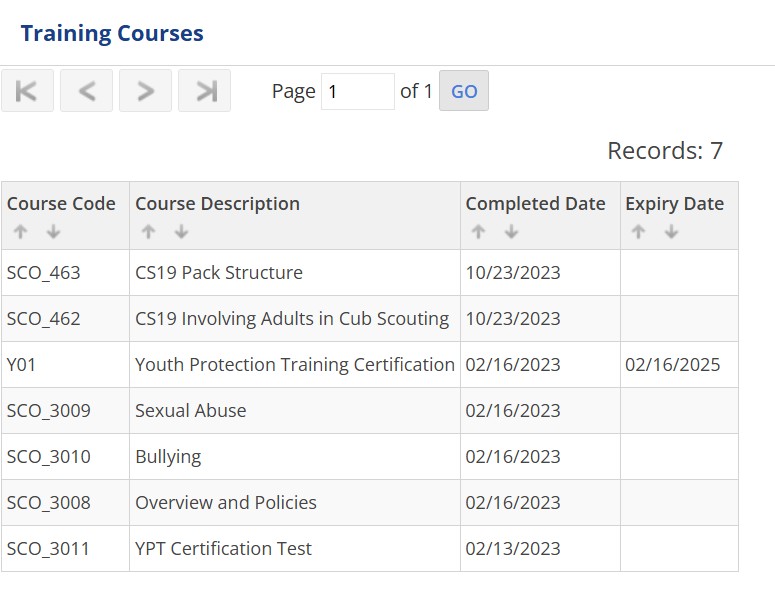The image size is (775, 615).
Task: Jump to the last page of records
Action: click(x=204, y=91)
